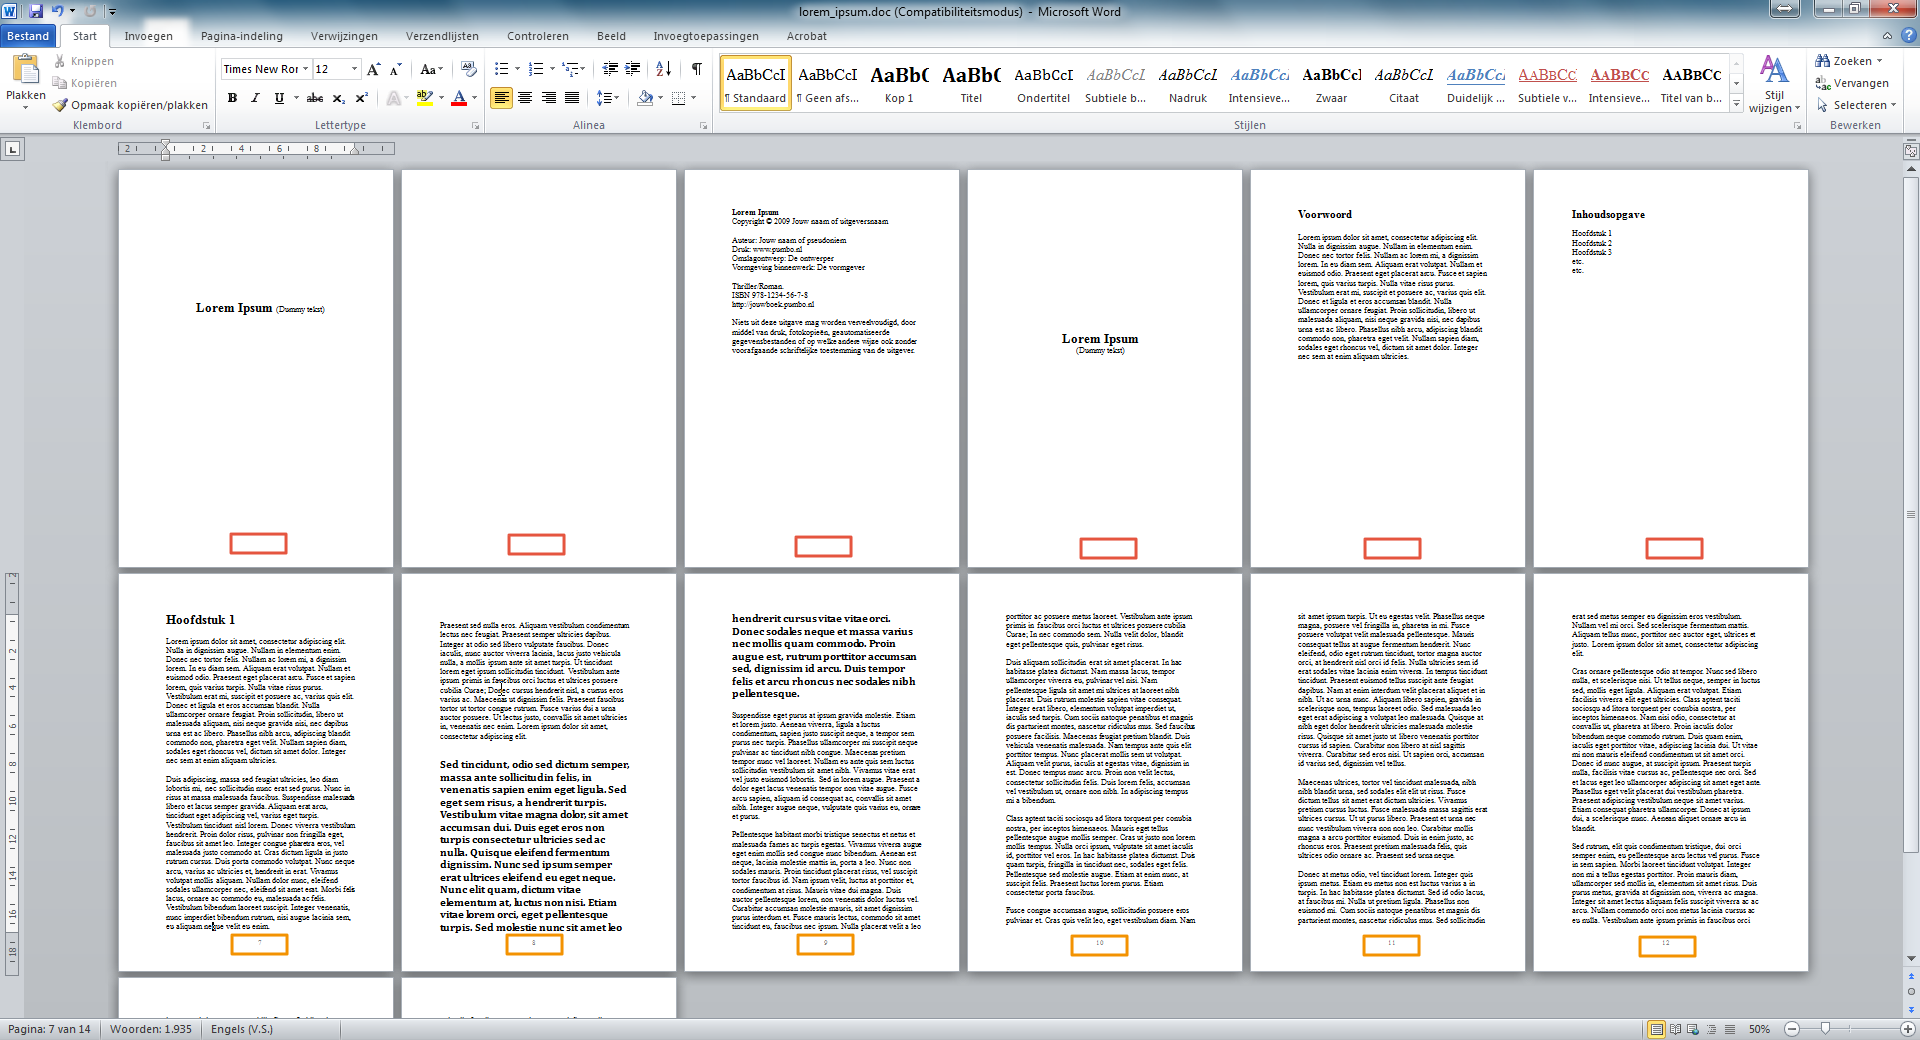Click Vervangen in Bewerken group
The height and width of the screenshot is (1040, 1920).
[1852, 83]
